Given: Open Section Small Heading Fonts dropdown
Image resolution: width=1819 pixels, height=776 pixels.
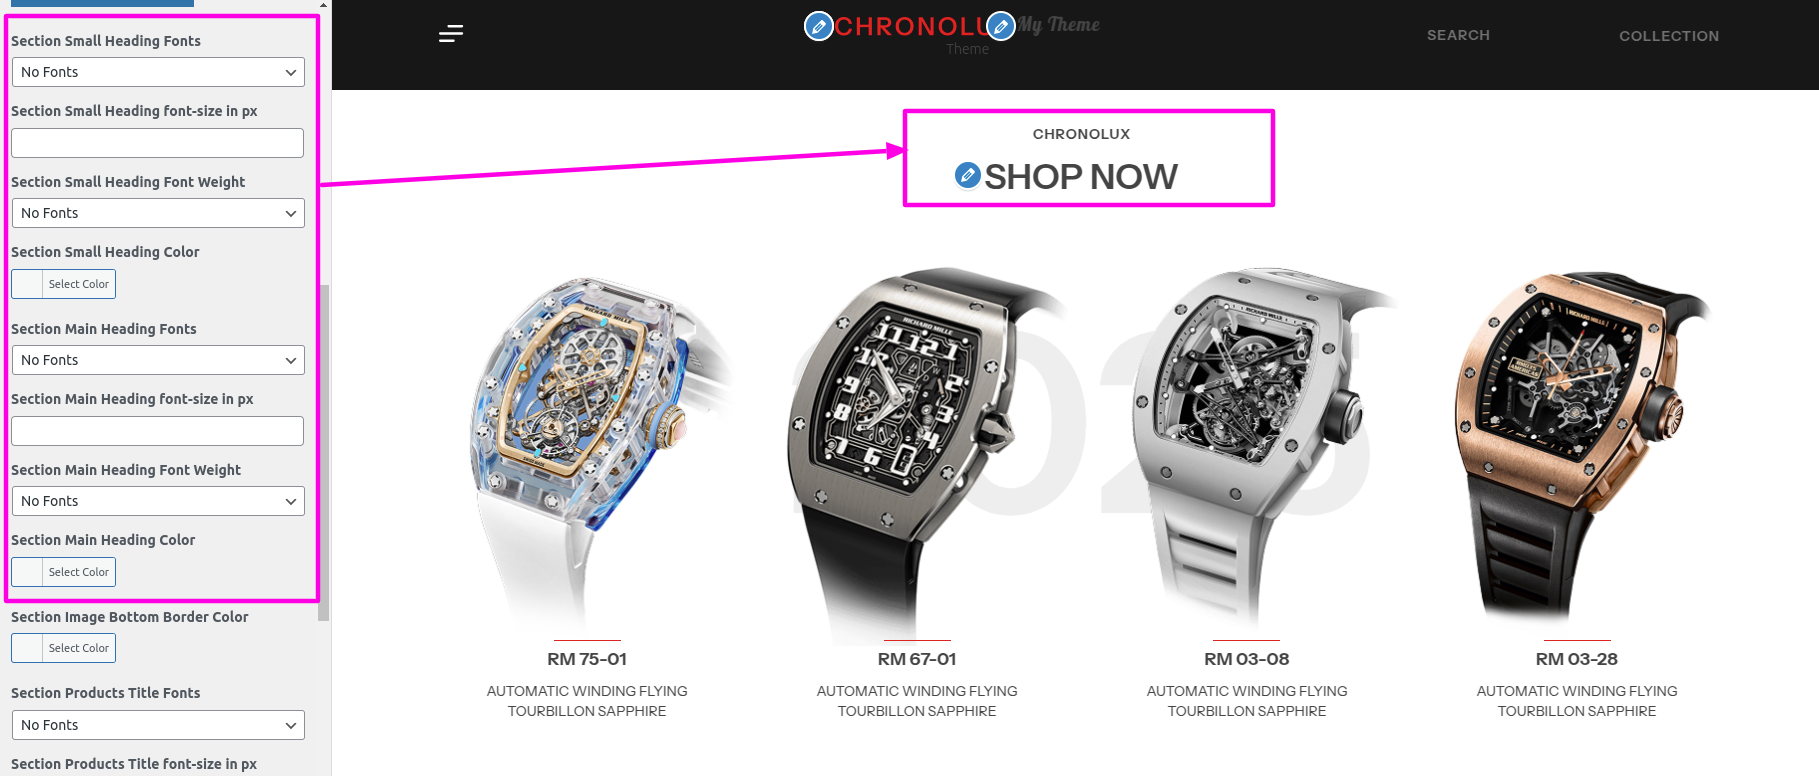Looking at the screenshot, I should click(x=158, y=72).
